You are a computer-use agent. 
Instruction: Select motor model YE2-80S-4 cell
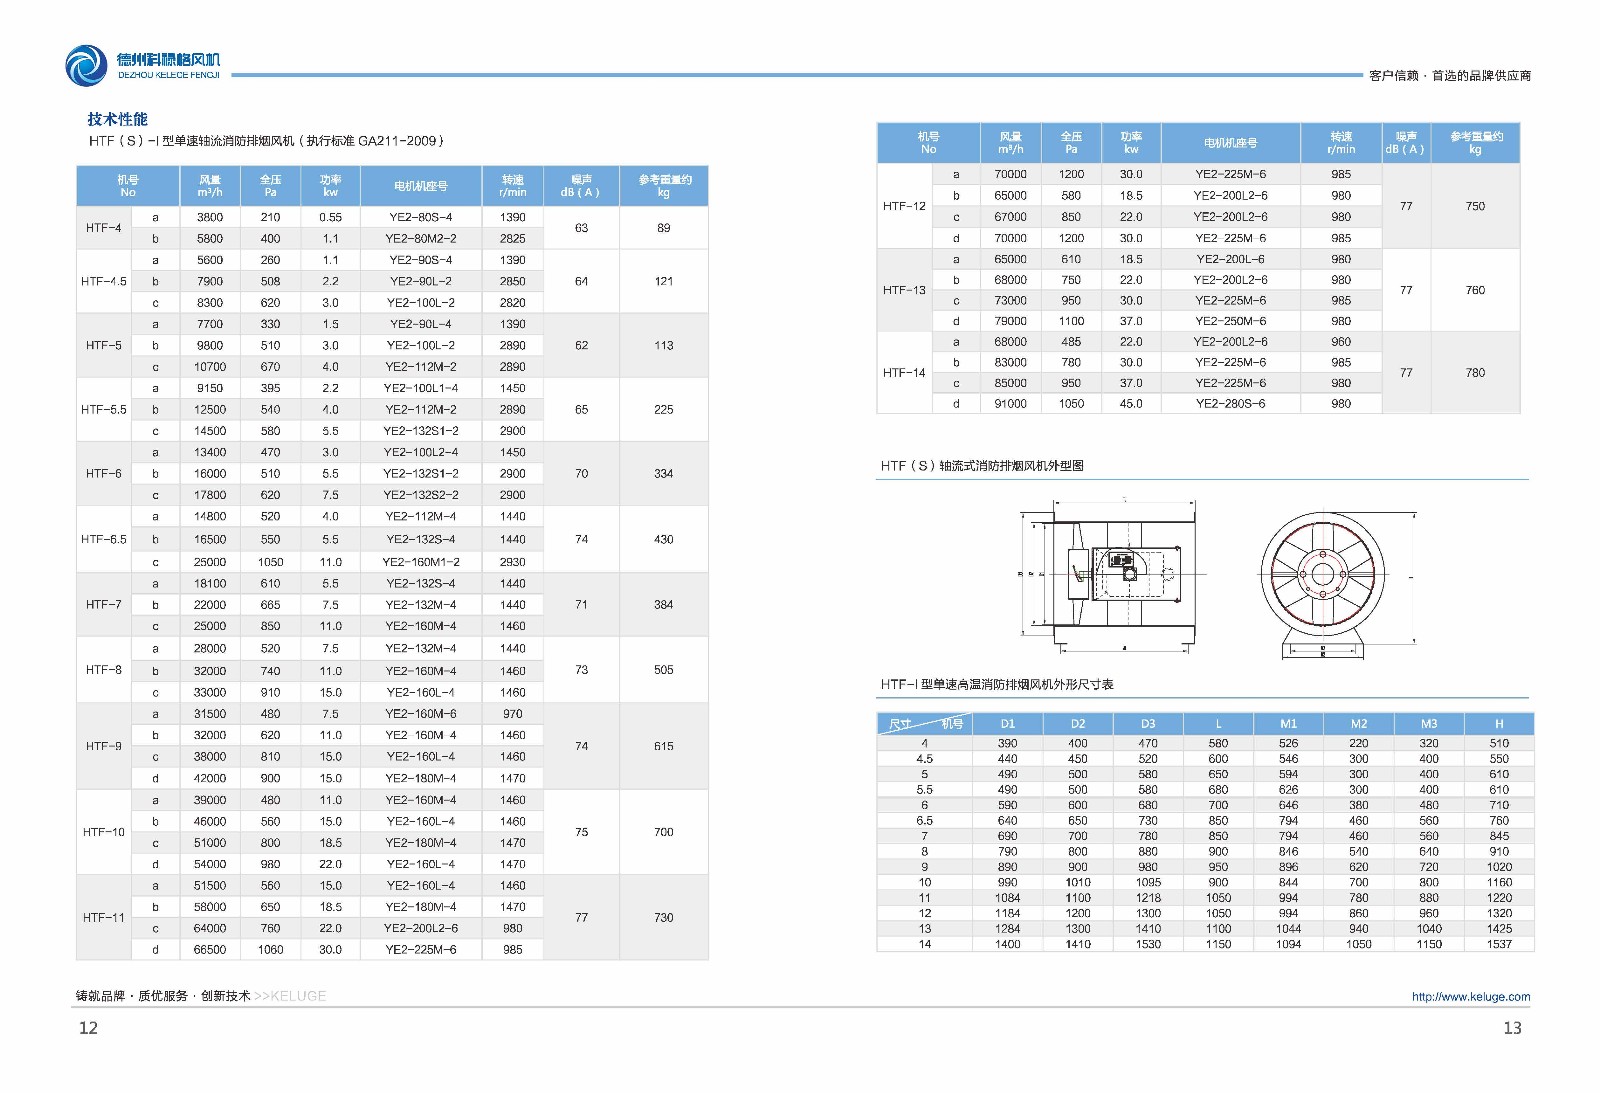[x=421, y=217]
